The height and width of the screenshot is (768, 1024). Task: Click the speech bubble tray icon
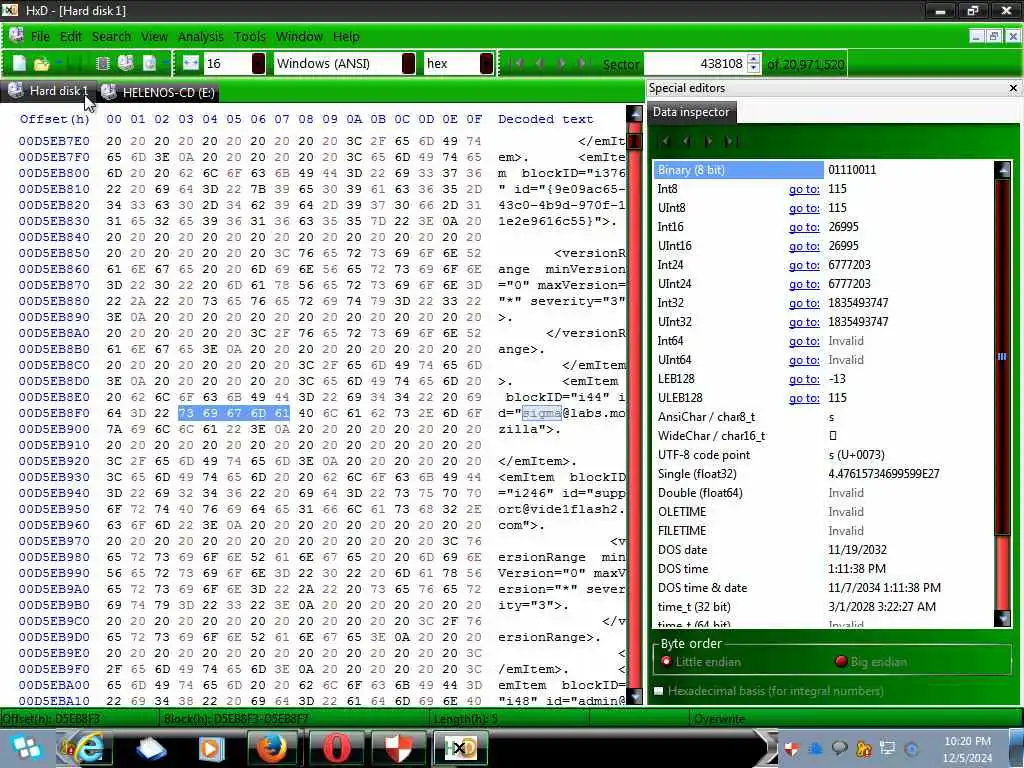840,748
